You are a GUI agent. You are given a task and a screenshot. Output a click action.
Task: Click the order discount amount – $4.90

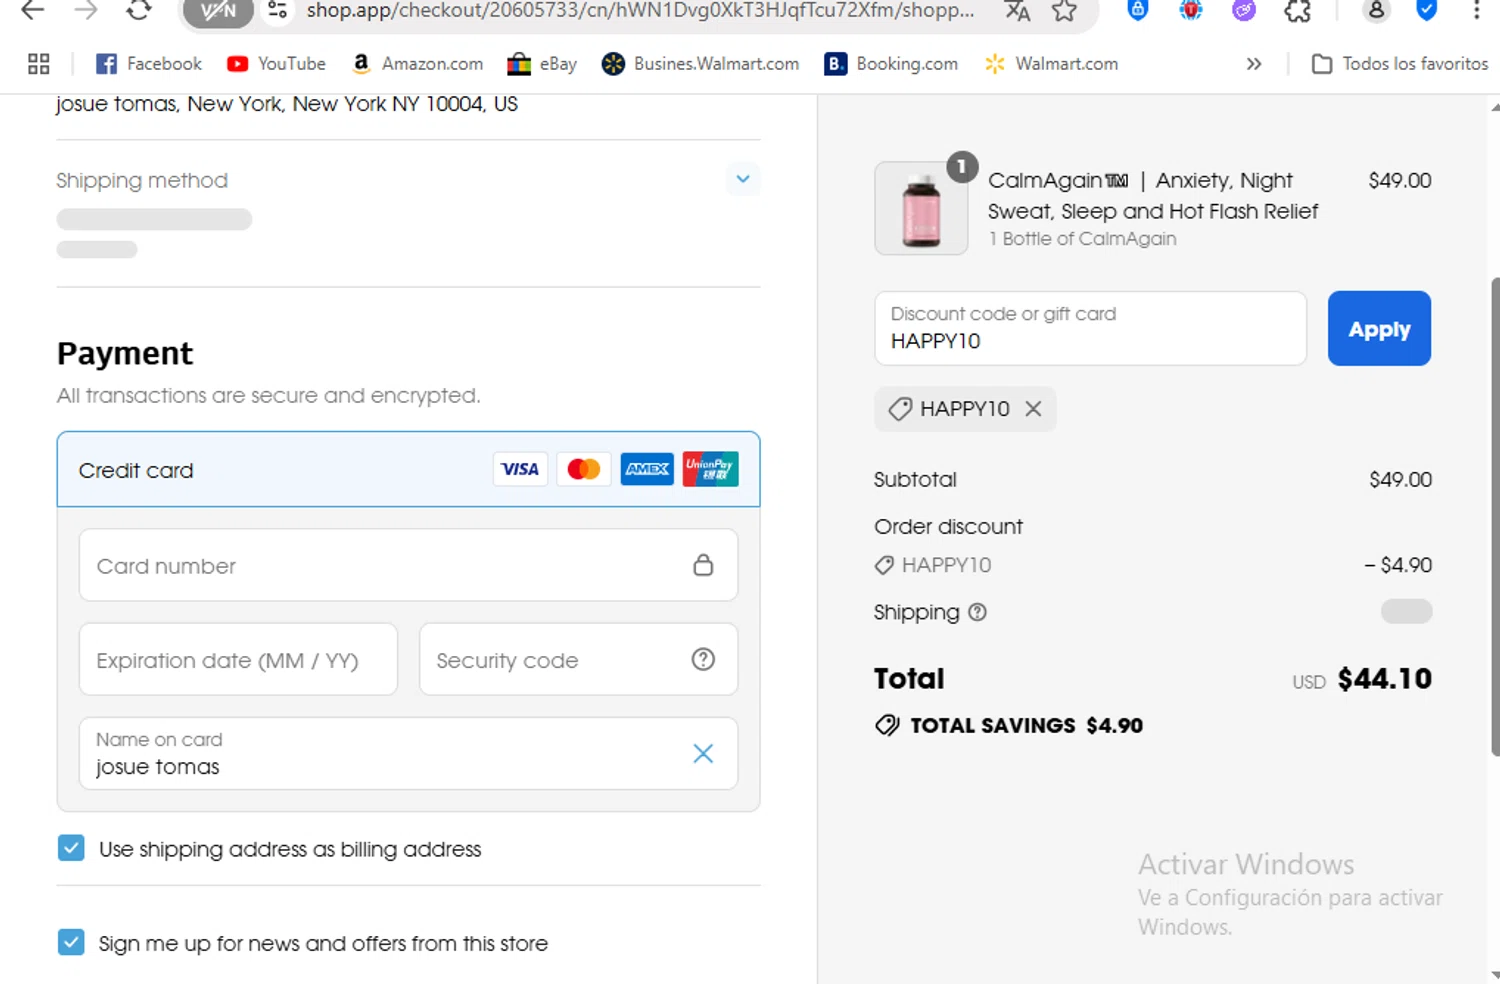coord(1398,564)
